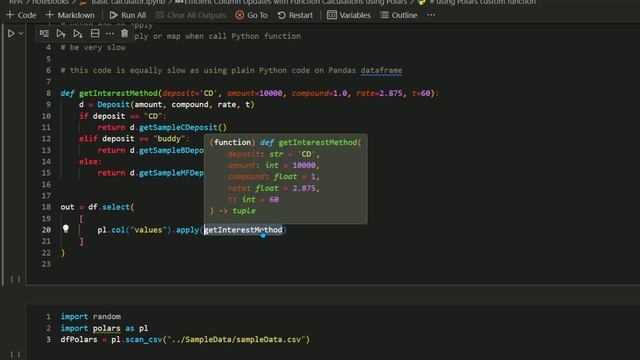The image size is (640, 360).
Task: Click execution count brackets of second cell
Action: tap(15, 354)
